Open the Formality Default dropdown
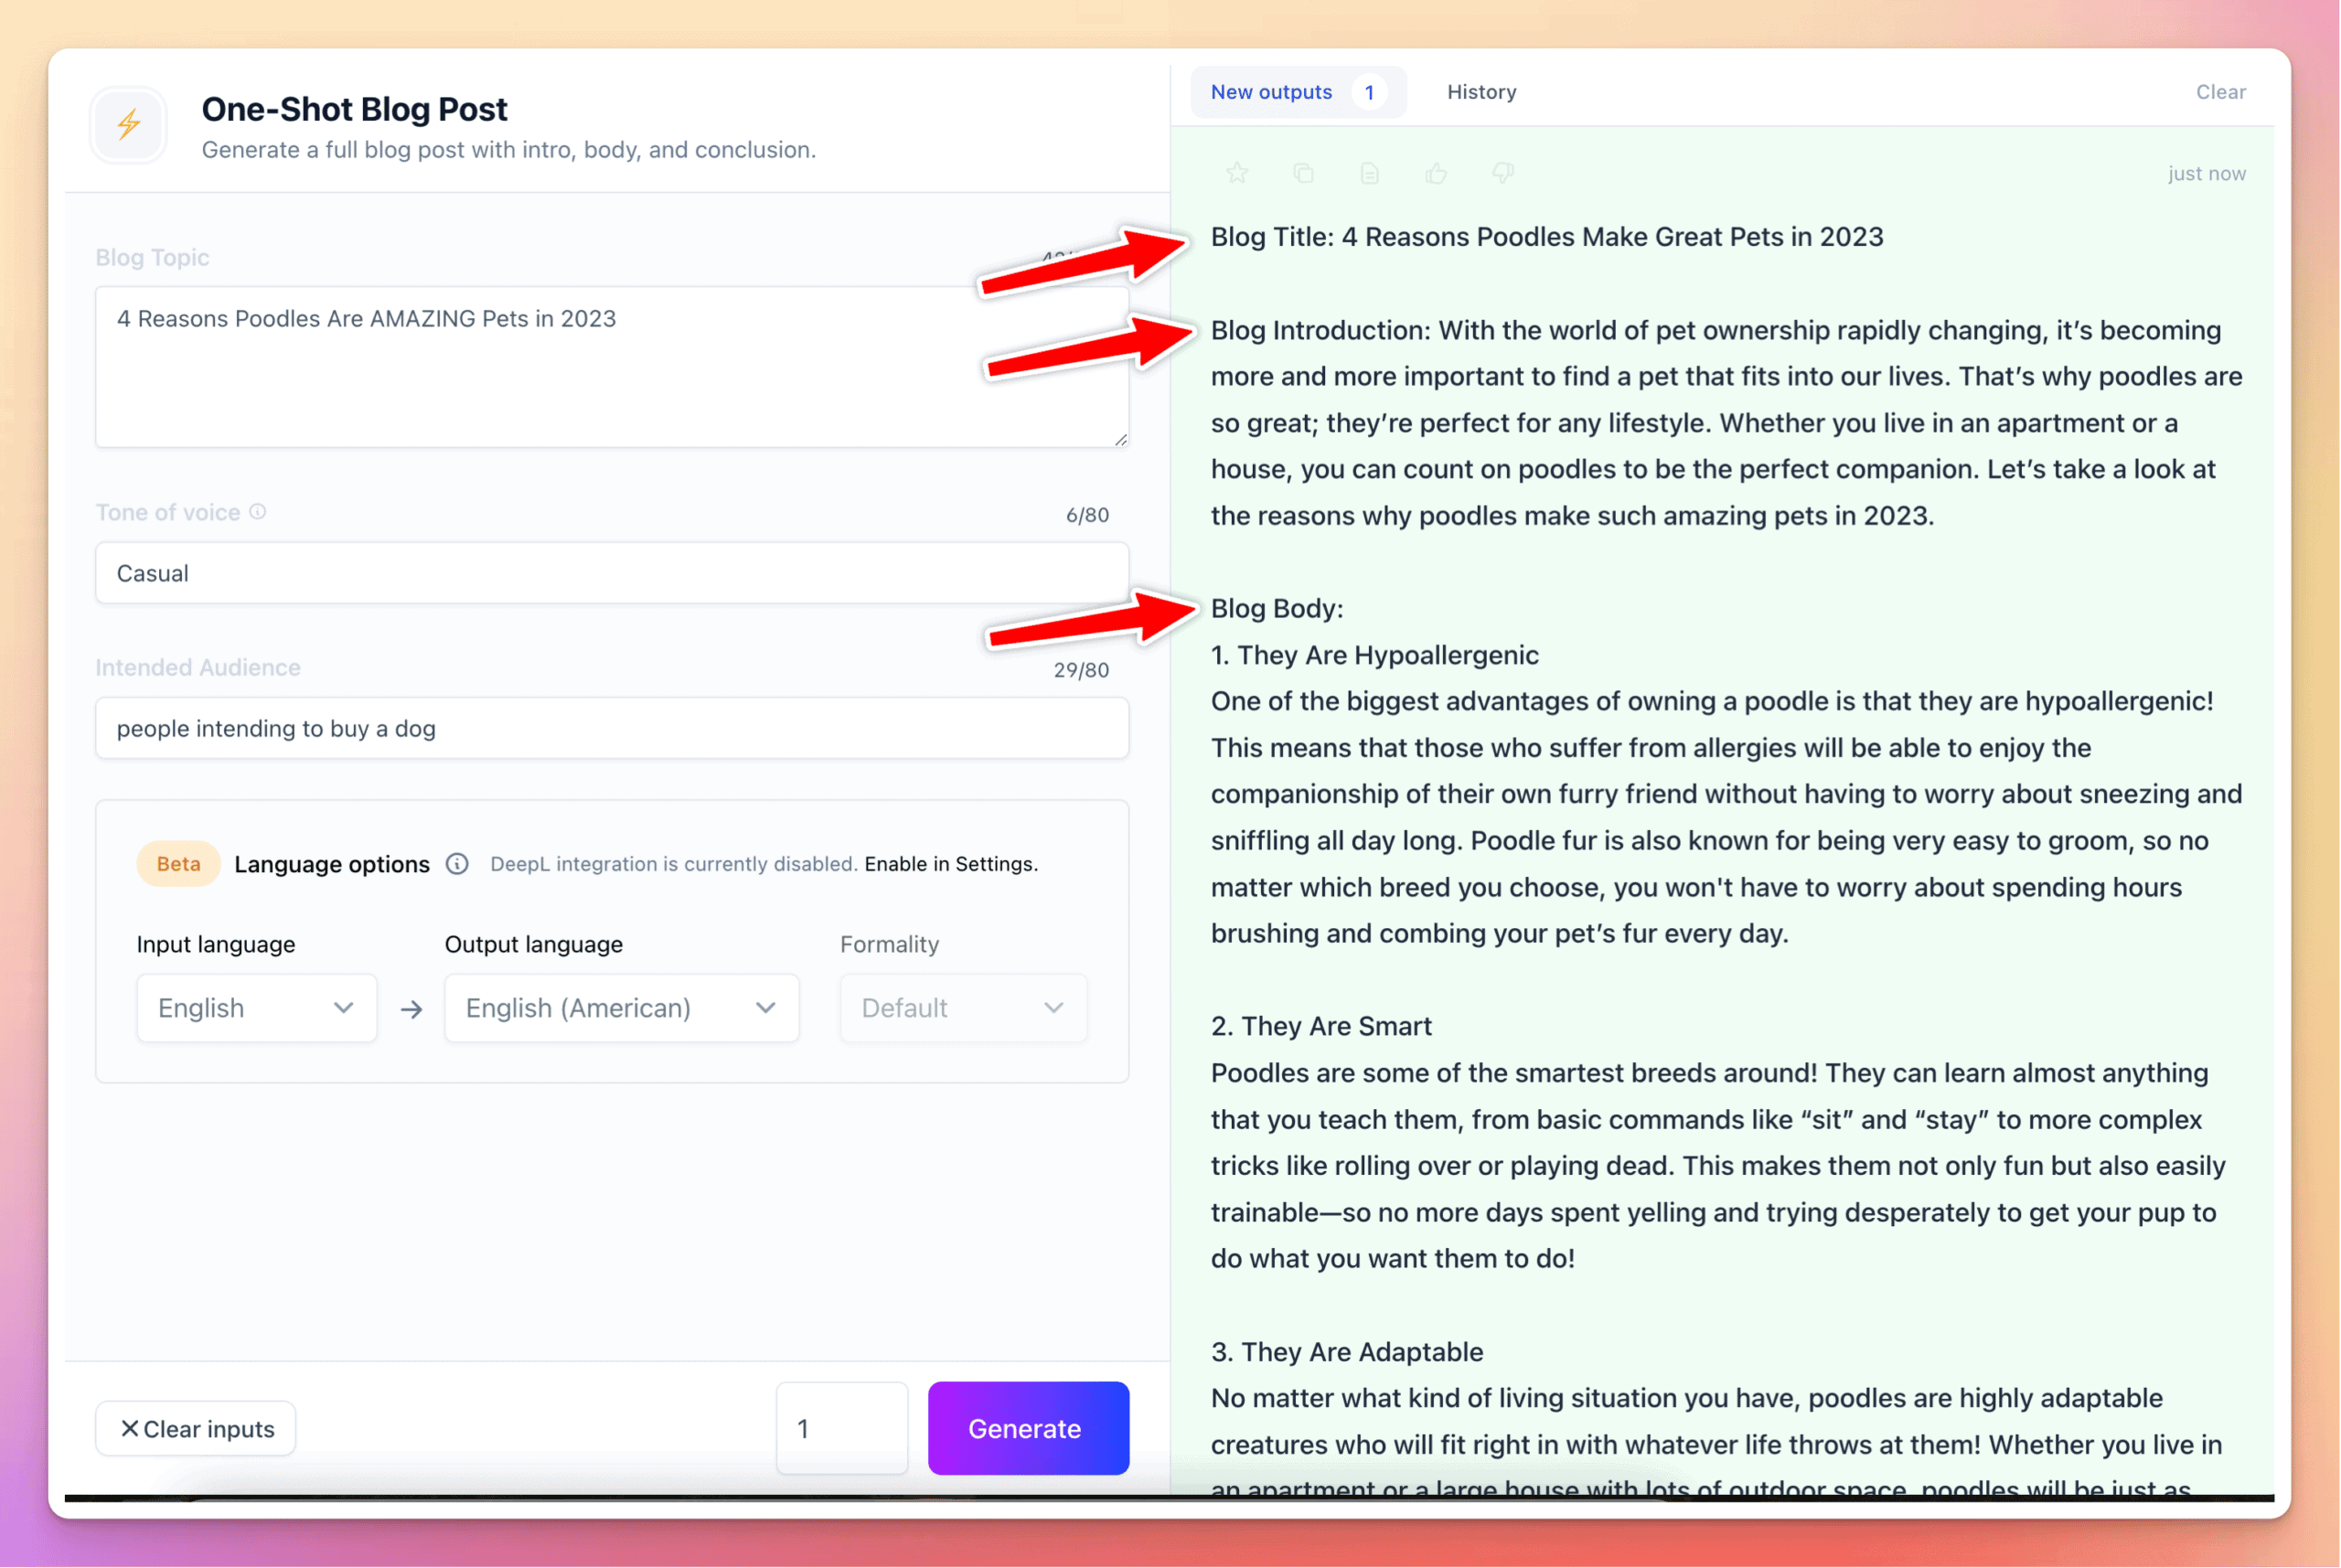The width and height of the screenshot is (2341, 1568). [962, 1008]
